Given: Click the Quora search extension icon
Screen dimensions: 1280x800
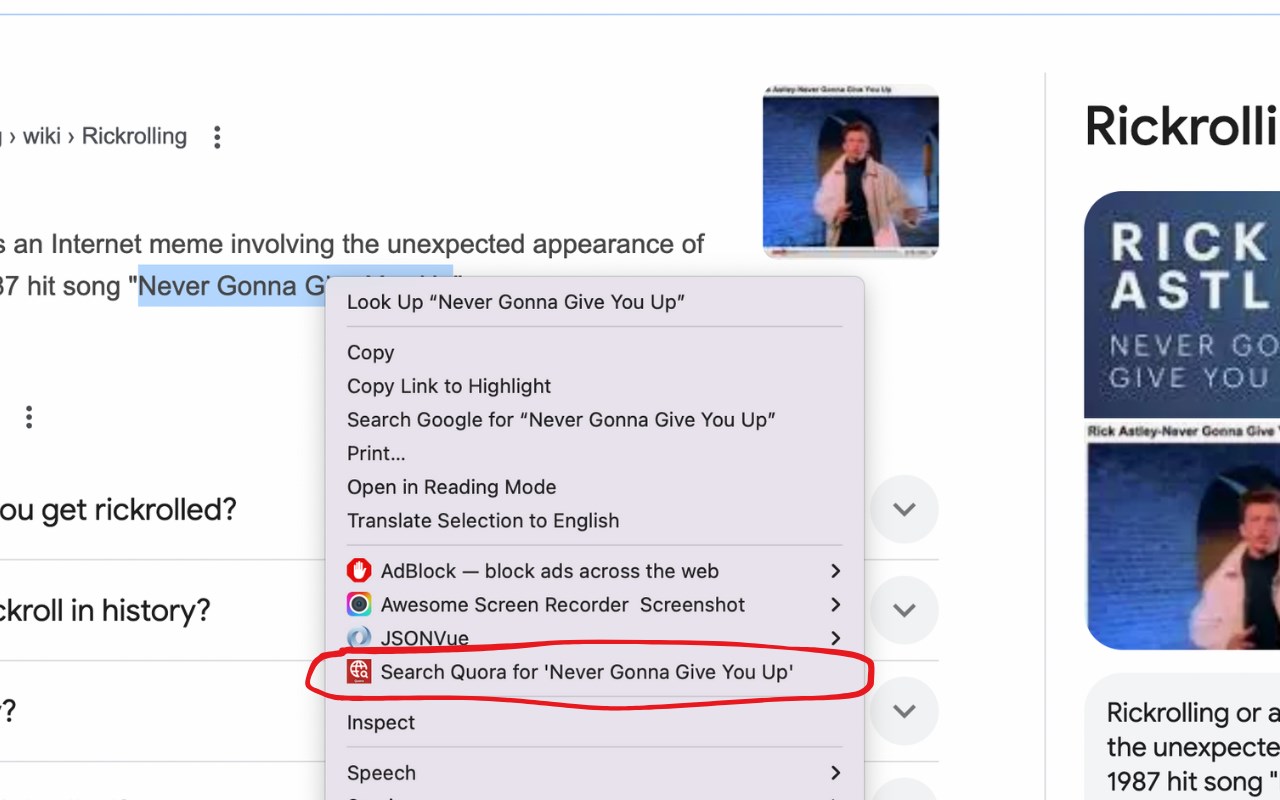Looking at the screenshot, I should point(359,672).
